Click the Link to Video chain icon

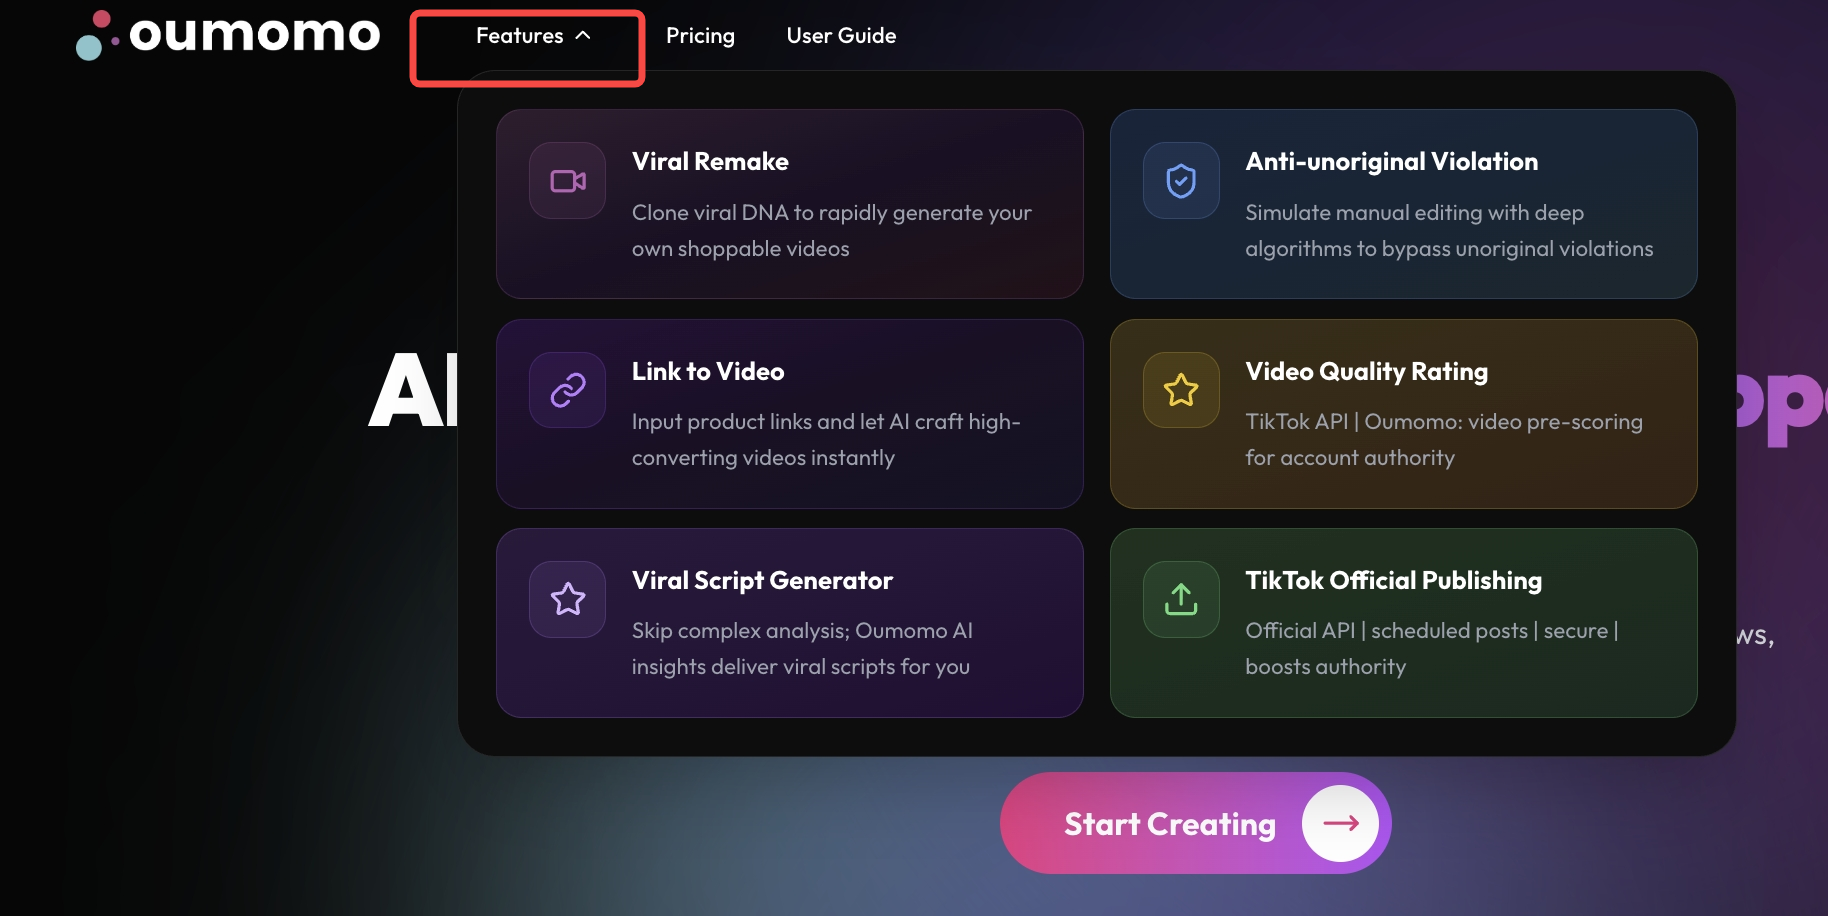[568, 390]
